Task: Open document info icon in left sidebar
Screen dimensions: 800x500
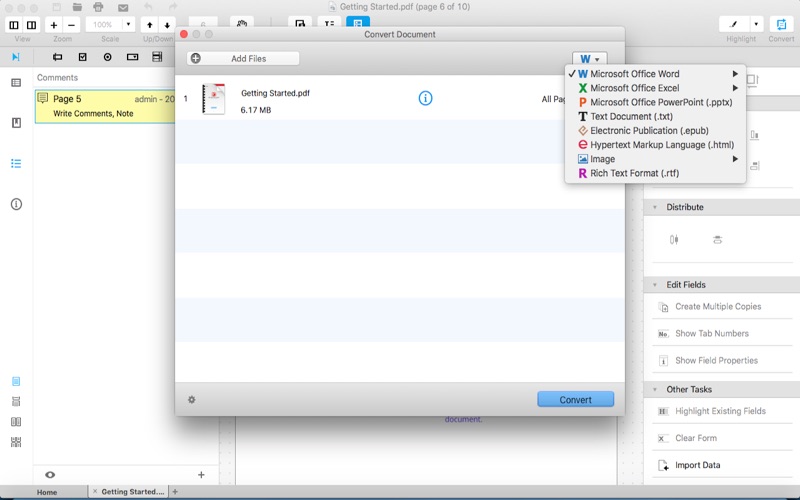Action: (x=16, y=204)
